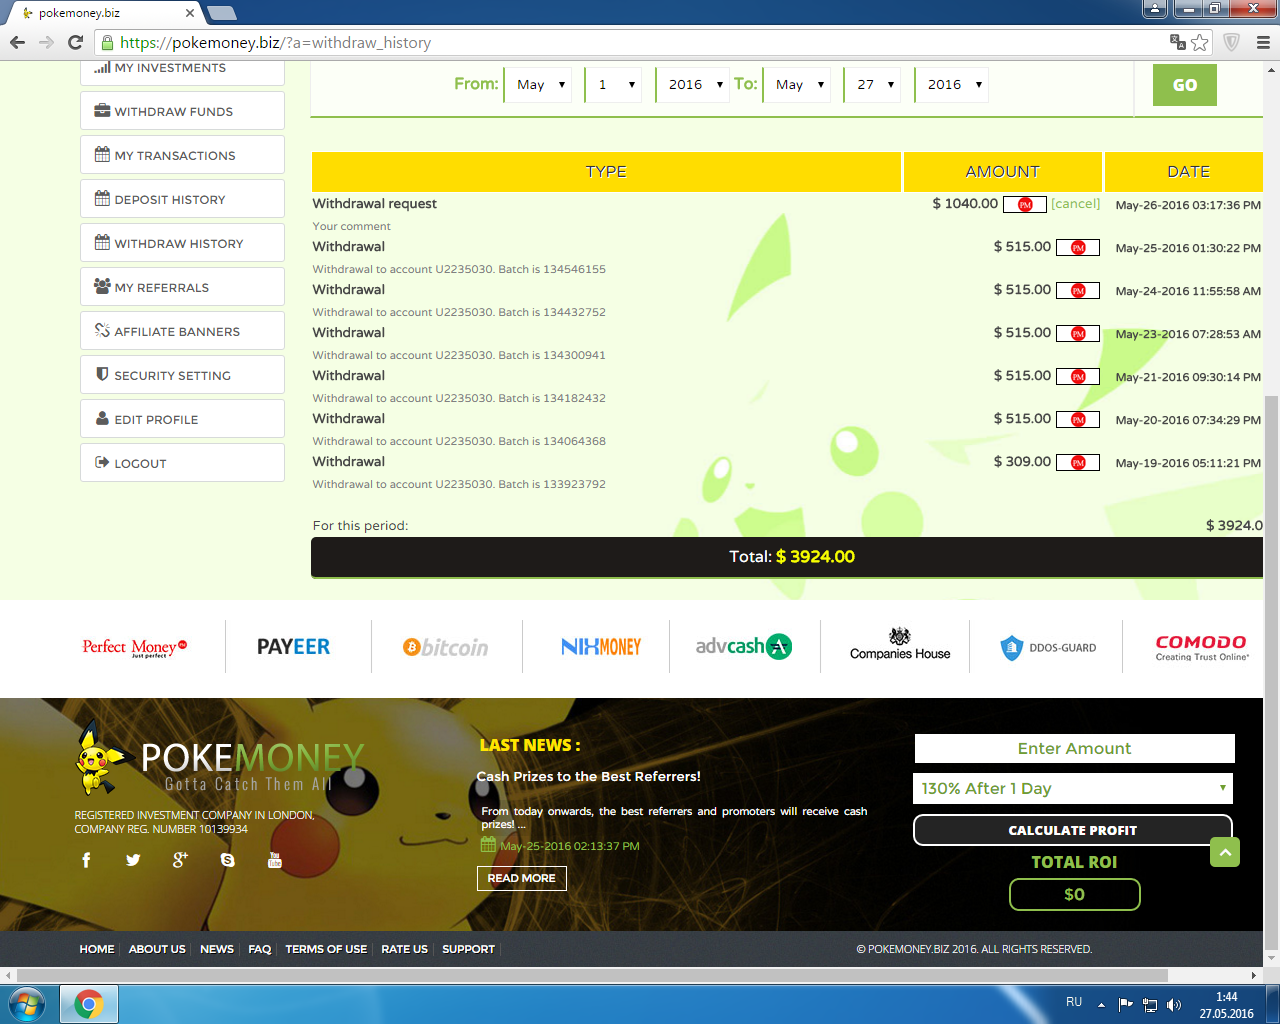Click the PAYEER logo
Image resolution: width=1280 pixels, height=1024 pixels.
[293, 647]
